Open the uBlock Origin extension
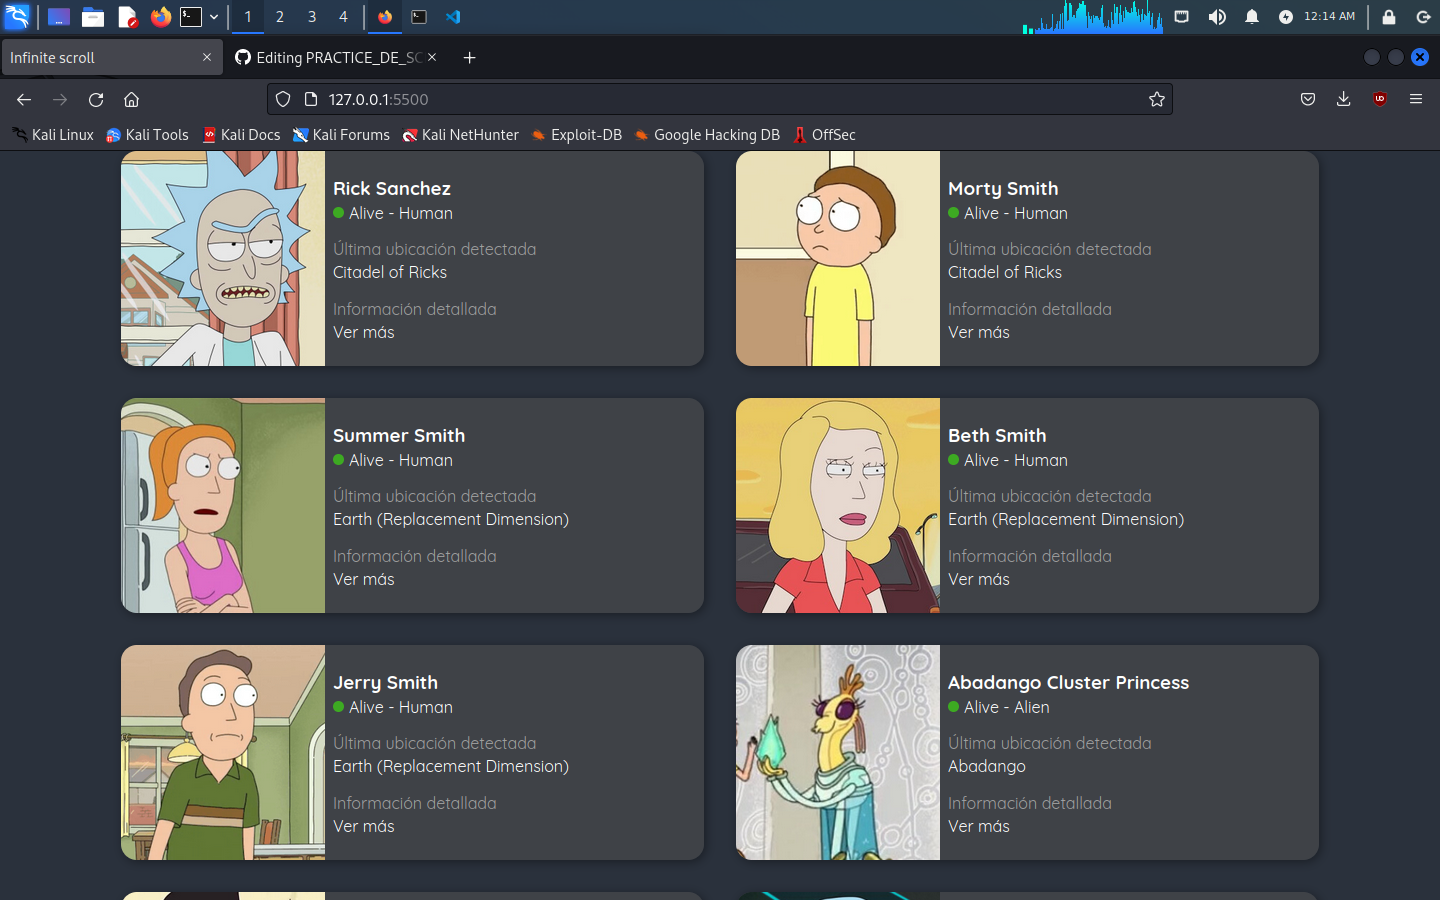Image resolution: width=1440 pixels, height=900 pixels. (1379, 99)
